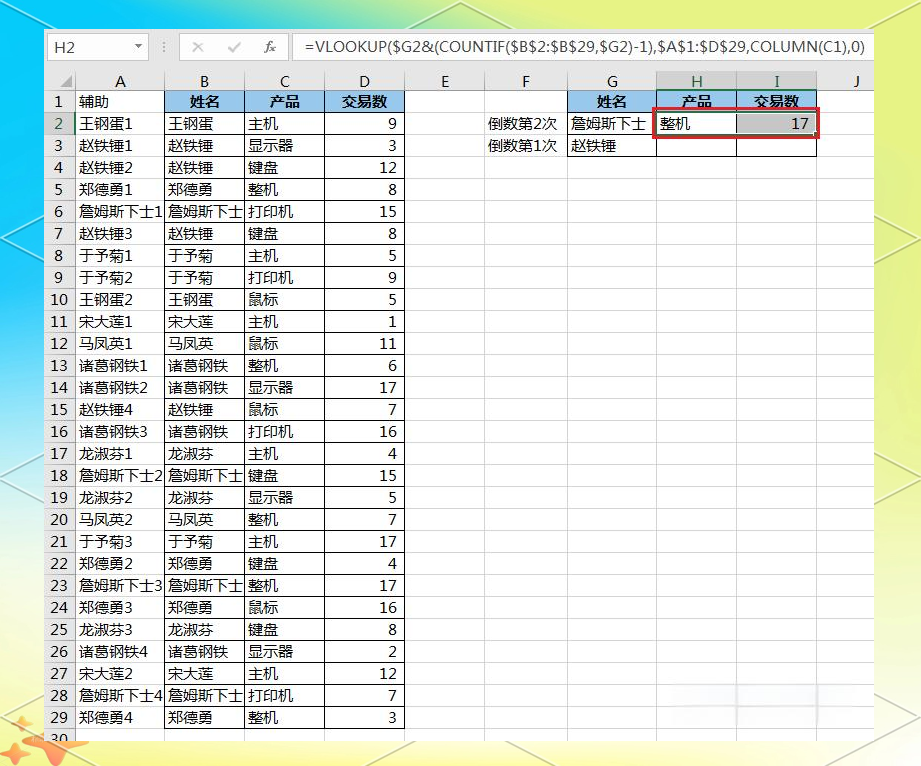
Task: Expand the Name Box dropdown arrow
Action: [x=138, y=46]
